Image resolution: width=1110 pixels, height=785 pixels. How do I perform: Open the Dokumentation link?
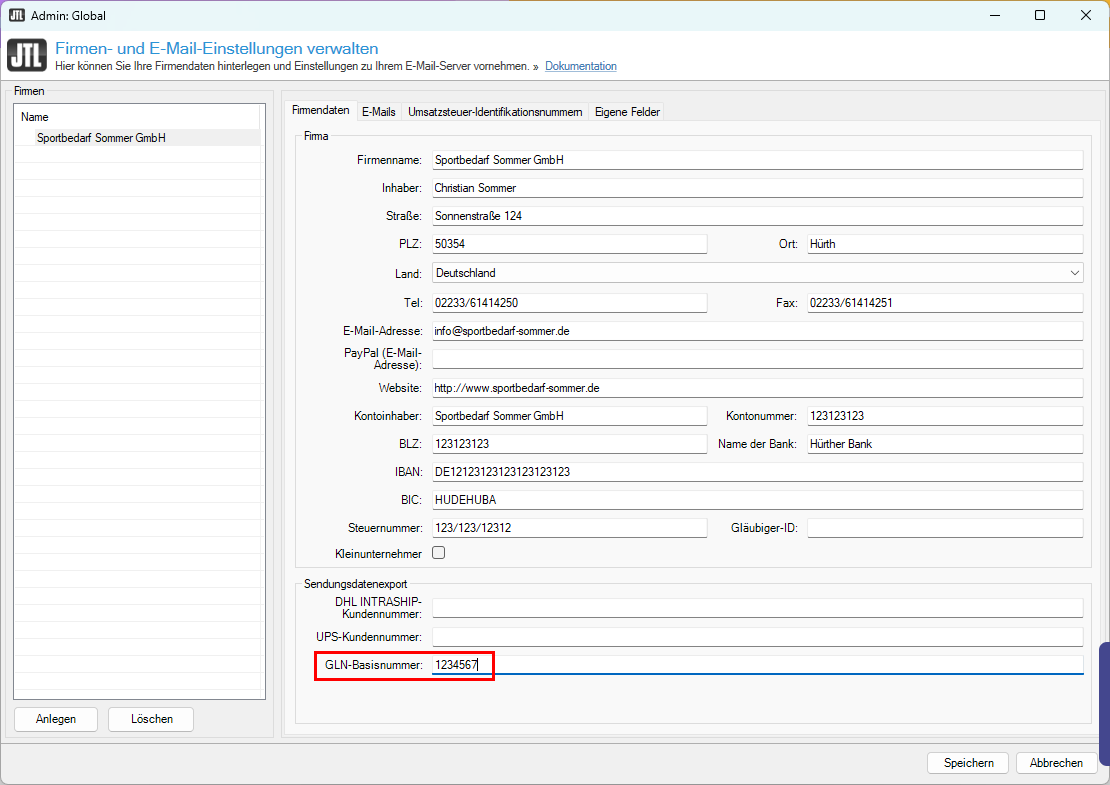pos(580,66)
